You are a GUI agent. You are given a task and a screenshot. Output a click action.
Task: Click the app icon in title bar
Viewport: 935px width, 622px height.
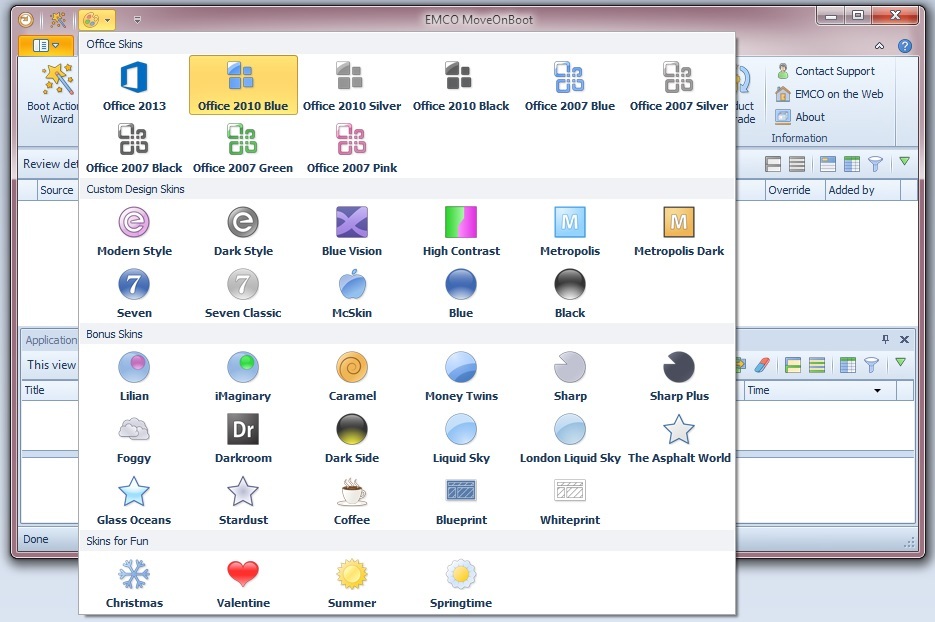pos(26,20)
